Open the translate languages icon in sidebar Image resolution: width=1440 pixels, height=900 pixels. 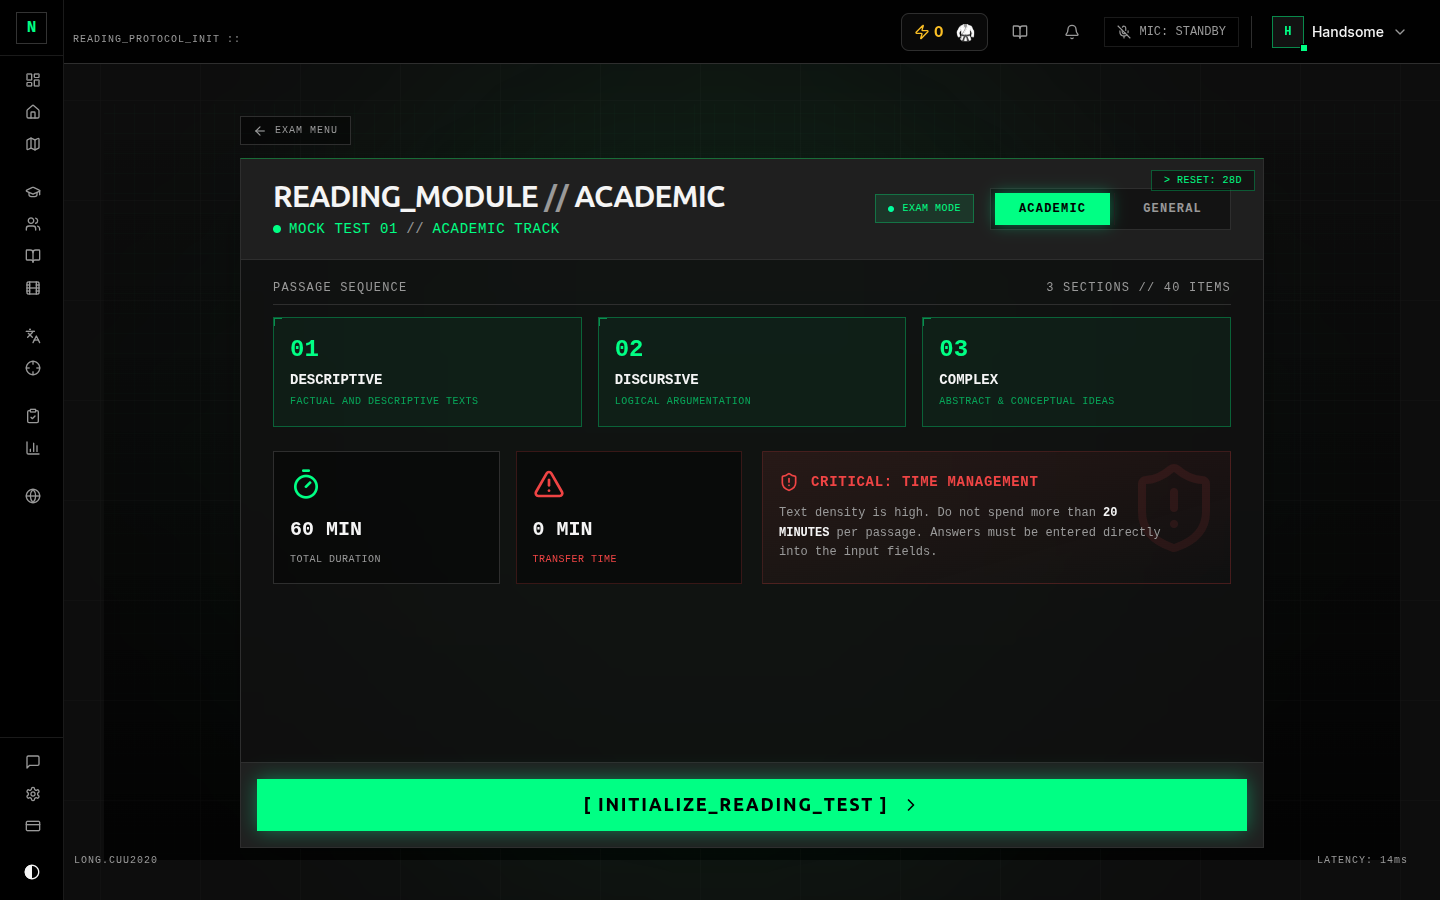(33, 336)
